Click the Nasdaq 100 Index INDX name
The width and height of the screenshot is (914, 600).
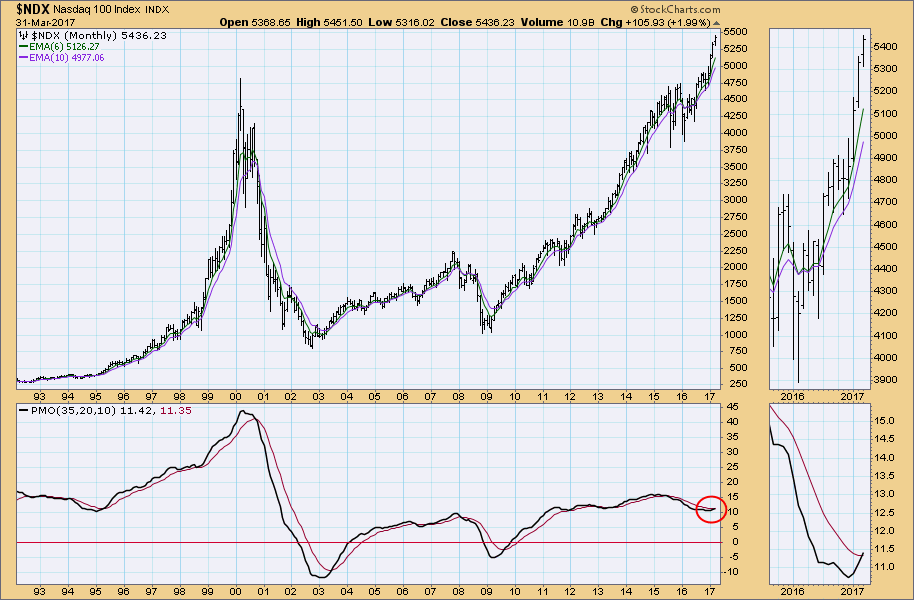(x=111, y=9)
